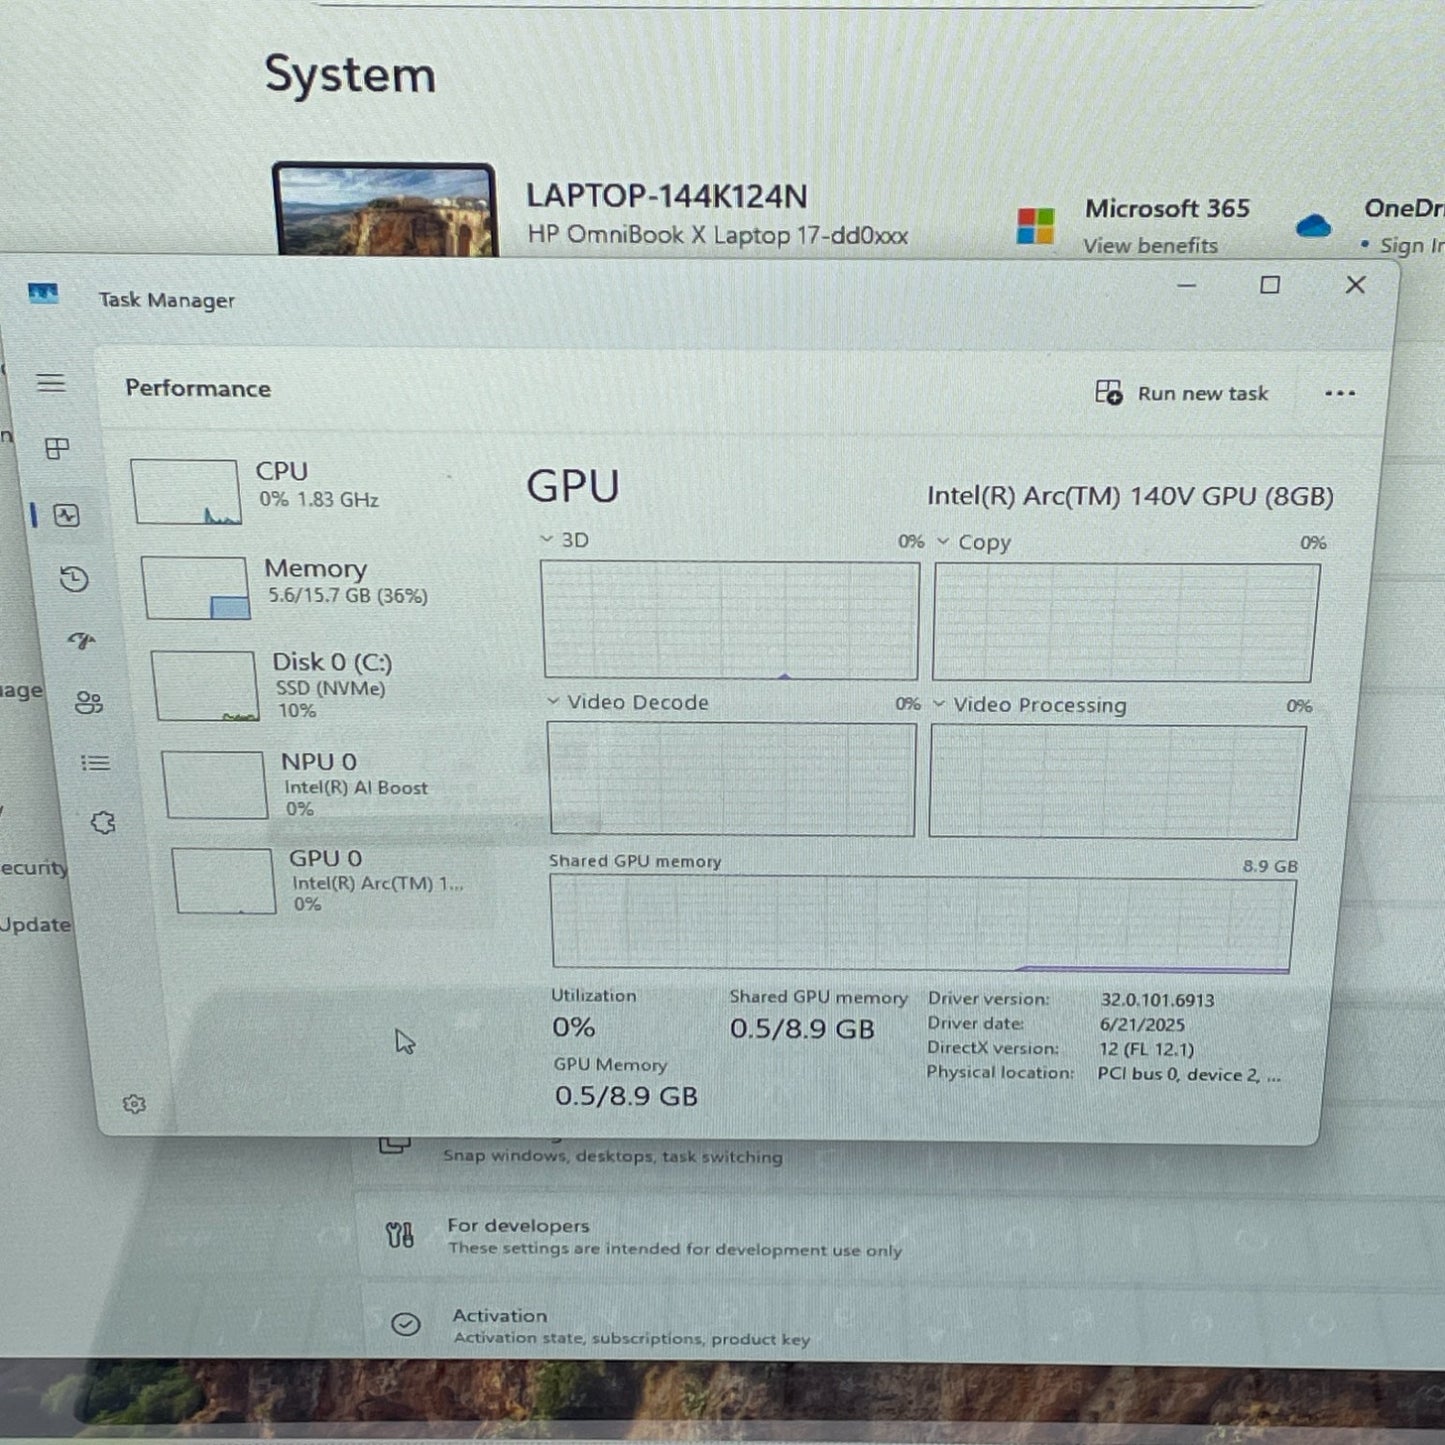Image resolution: width=1445 pixels, height=1445 pixels.
Task: Open Task Manager settings gear
Action: [133, 1104]
